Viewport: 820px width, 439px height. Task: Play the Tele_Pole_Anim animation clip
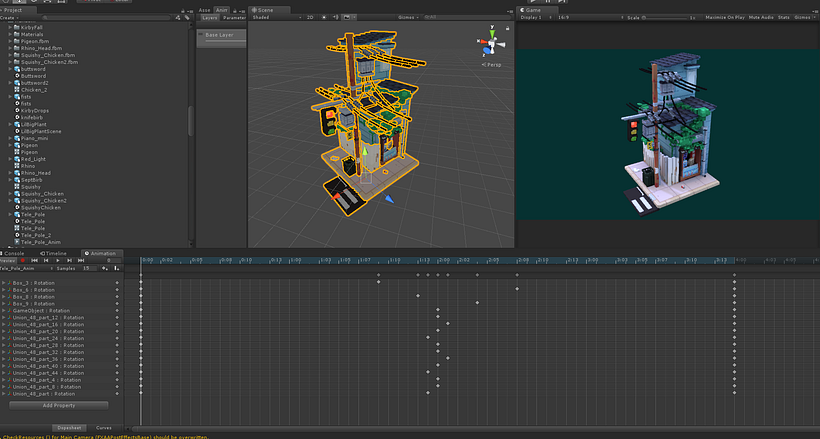tap(58, 261)
